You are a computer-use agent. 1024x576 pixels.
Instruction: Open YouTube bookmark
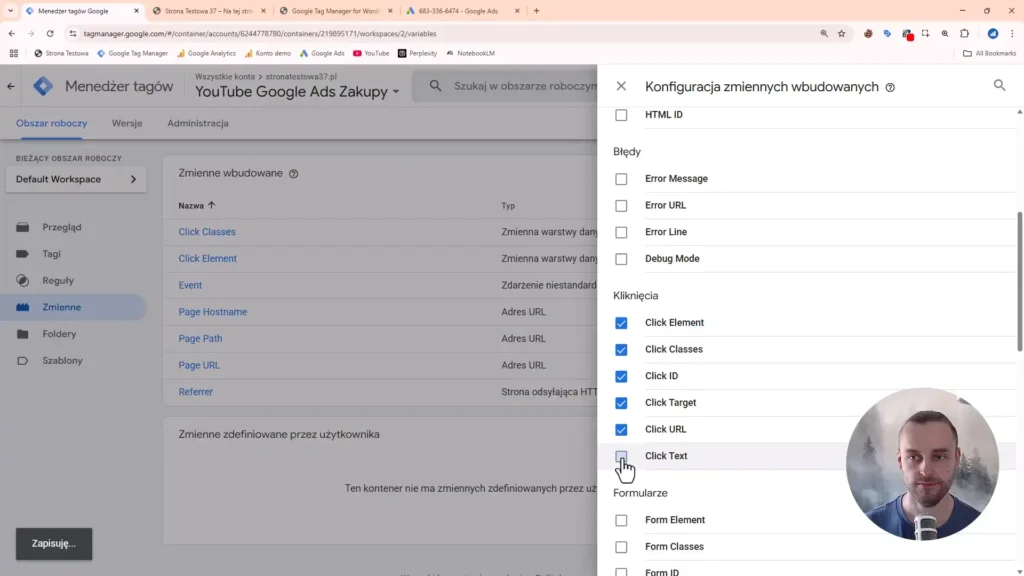click(x=371, y=54)
